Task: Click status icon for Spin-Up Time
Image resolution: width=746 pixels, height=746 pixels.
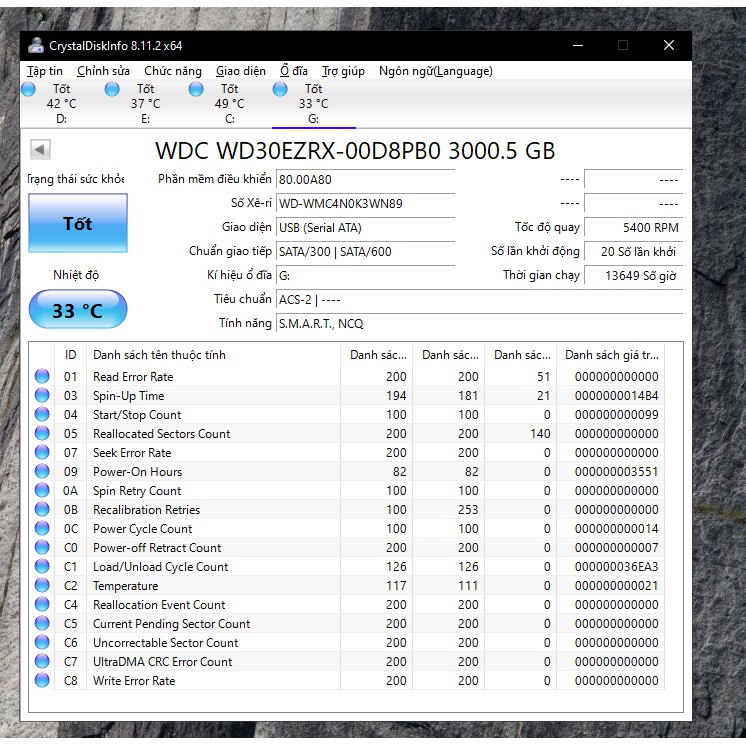Action: [42, 395]
